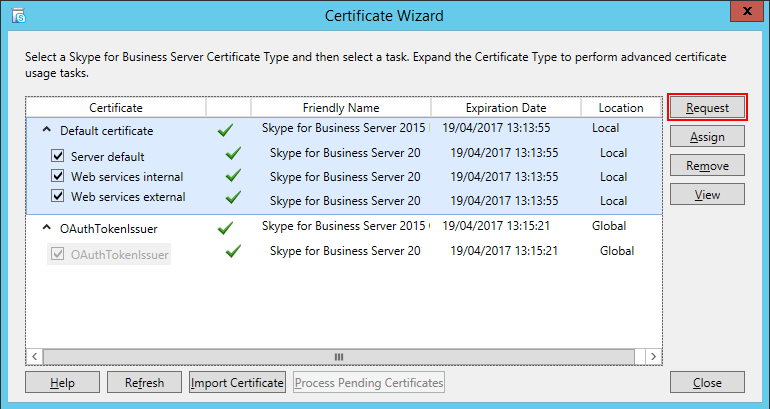The height and width of the screenshot is (409, 770).
Task: Uncheck the Server default checkbox
Action: coord(58,156)
